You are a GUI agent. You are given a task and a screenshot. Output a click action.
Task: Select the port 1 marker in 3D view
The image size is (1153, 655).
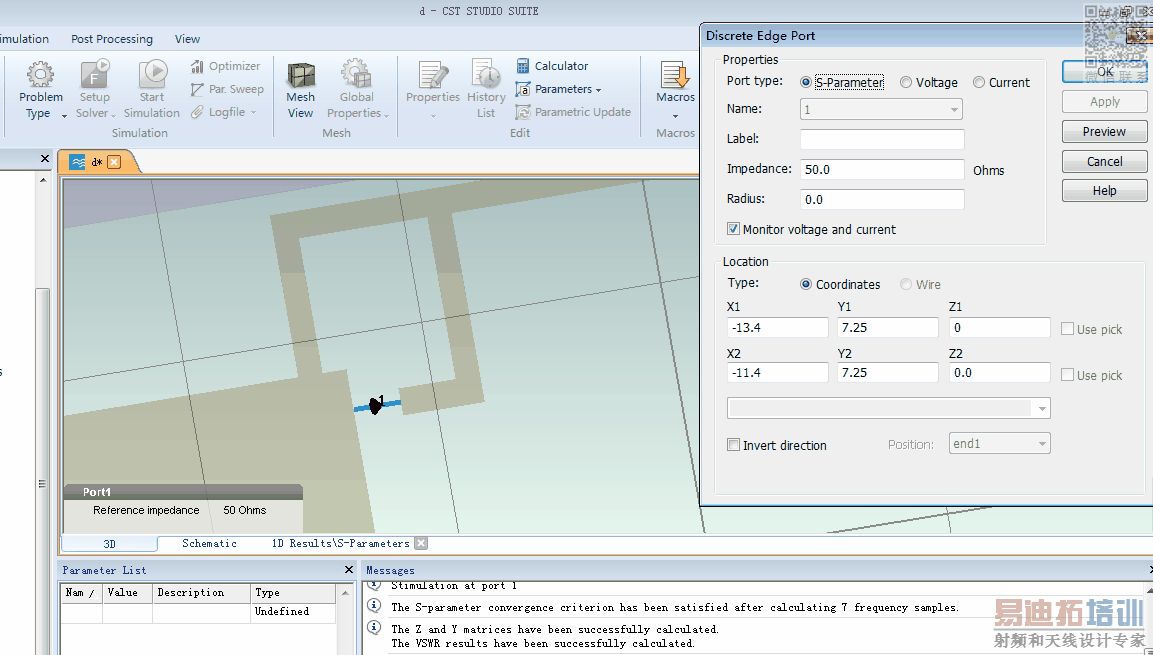pos(376,404)
